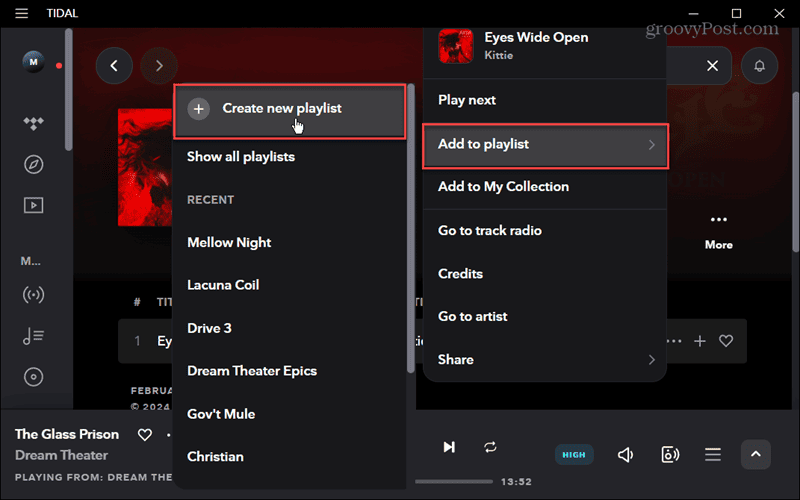Open the More three-dots button for album
The image size is (800, 500).
(719, 232)
